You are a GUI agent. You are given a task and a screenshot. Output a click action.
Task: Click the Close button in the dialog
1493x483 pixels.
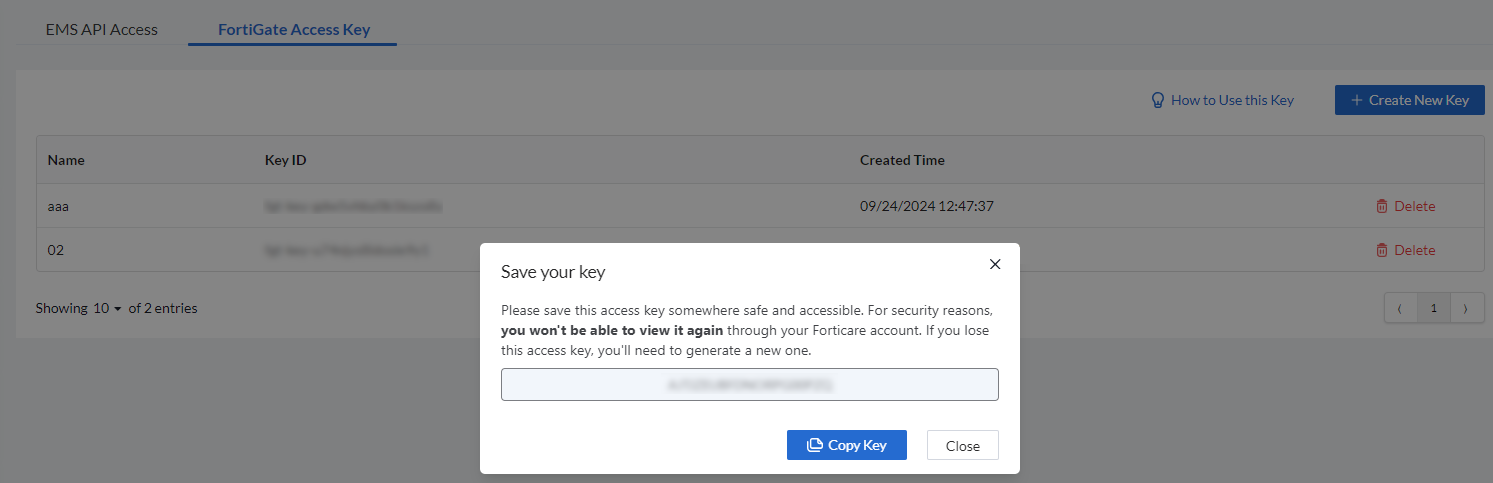pyautogui.click(x=962, y=445)
